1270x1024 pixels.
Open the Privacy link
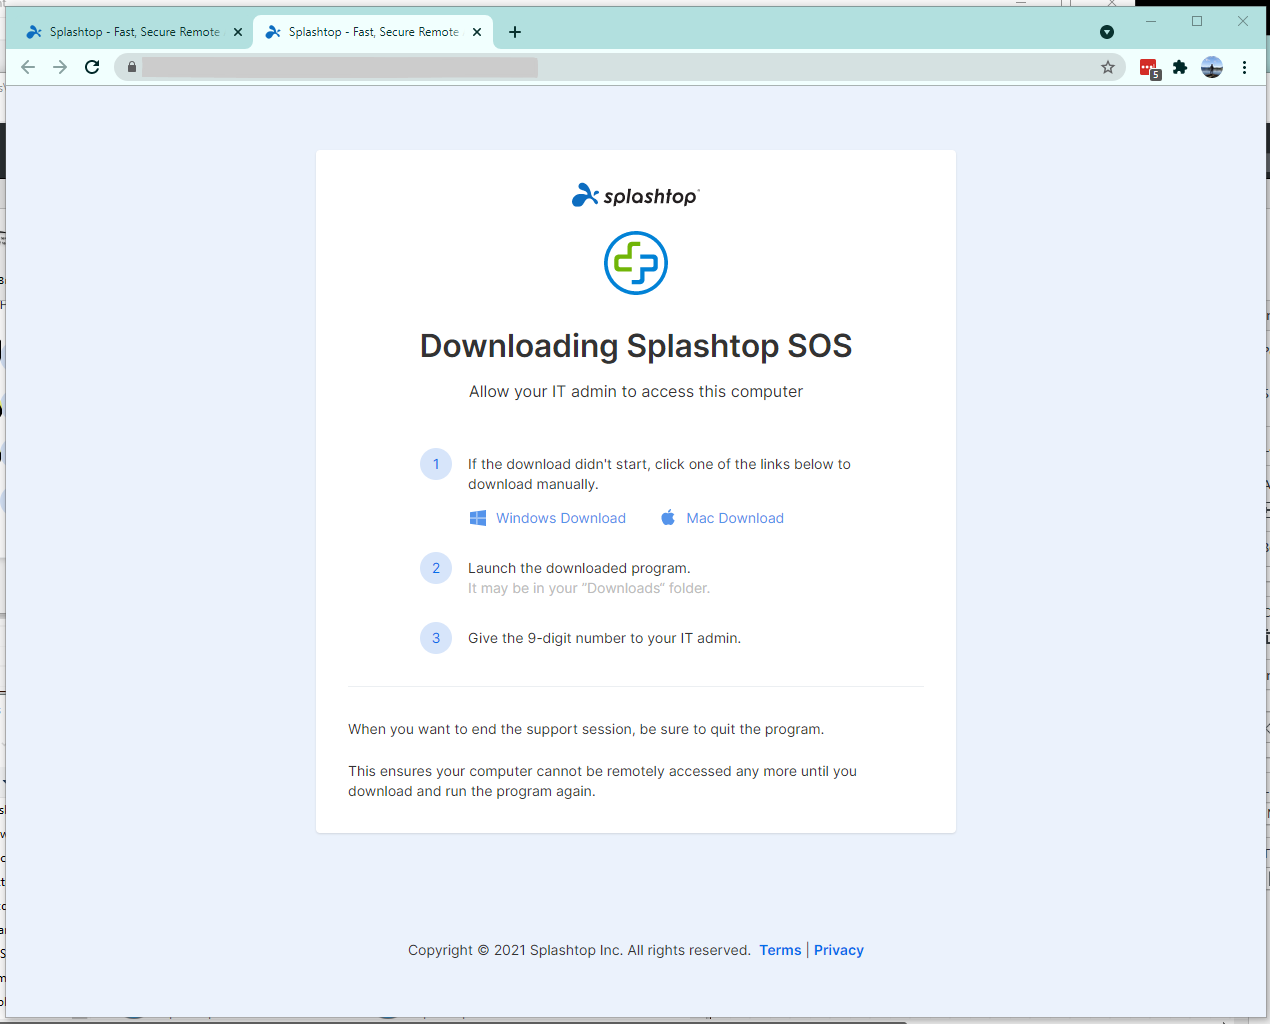[839, 950]
